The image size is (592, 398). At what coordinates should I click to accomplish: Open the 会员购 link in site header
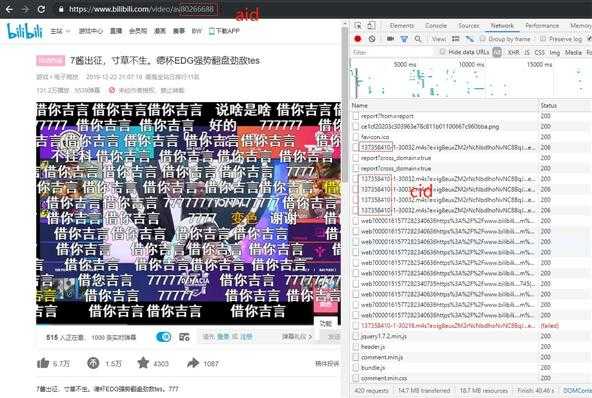[x=138, y=31]
